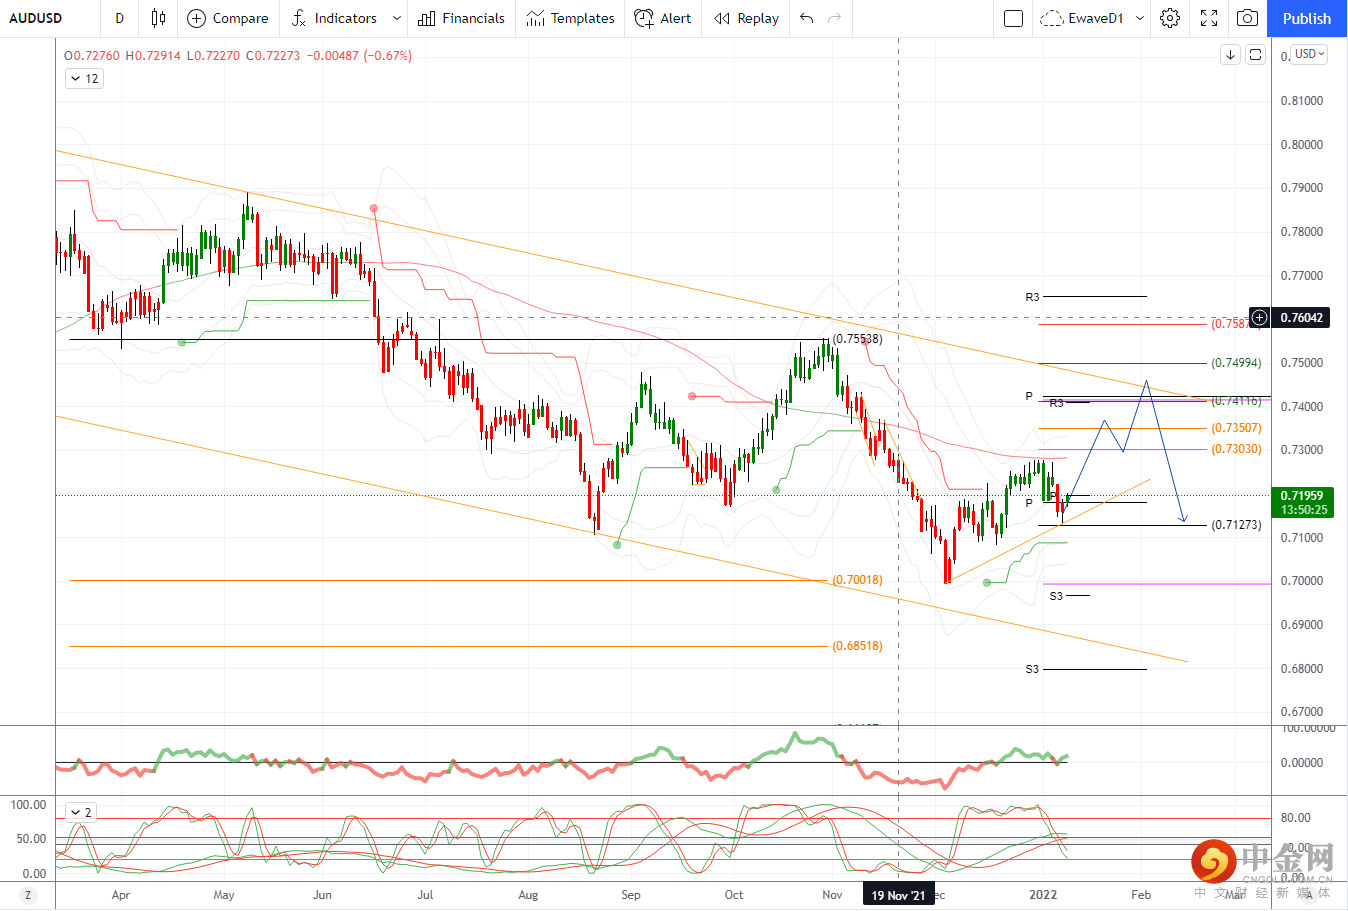
Task: Click the Oct label on time axis
Action: coord(734,895)
